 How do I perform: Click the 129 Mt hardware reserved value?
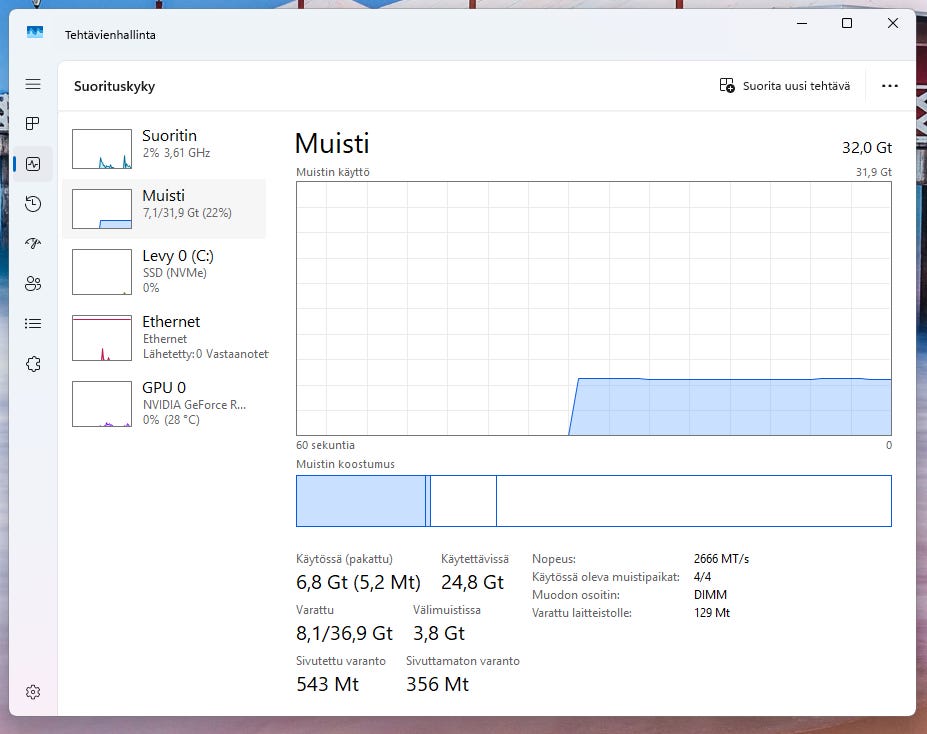coord(712,613)
